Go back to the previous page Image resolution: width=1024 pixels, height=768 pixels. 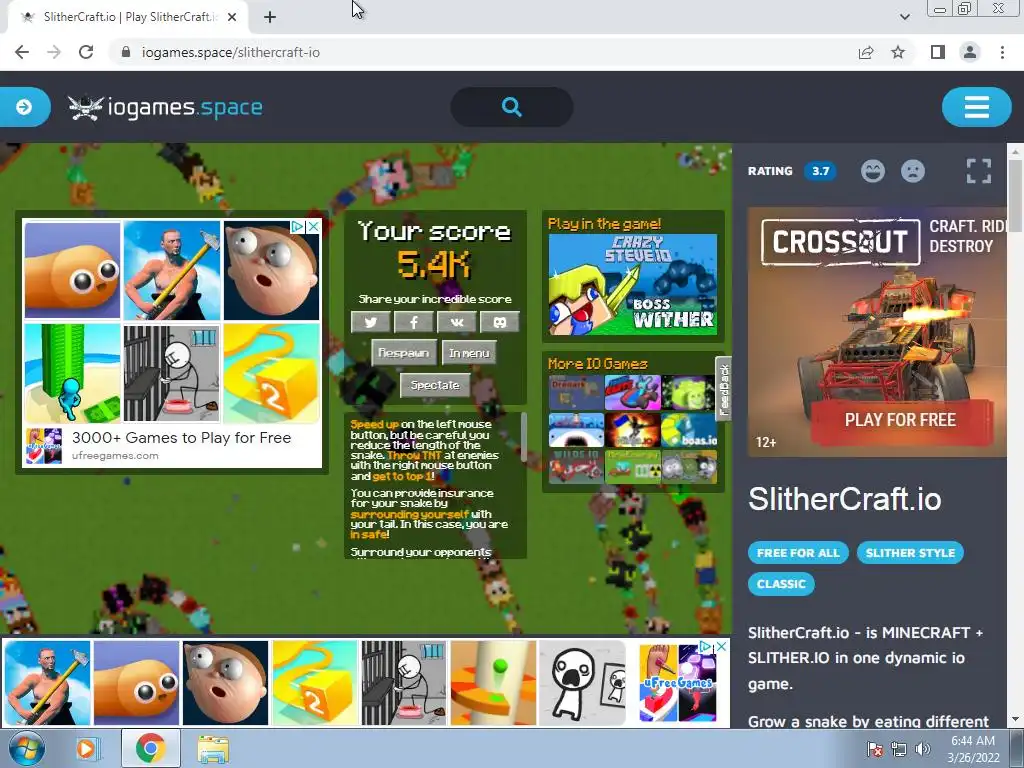[22, 52]
